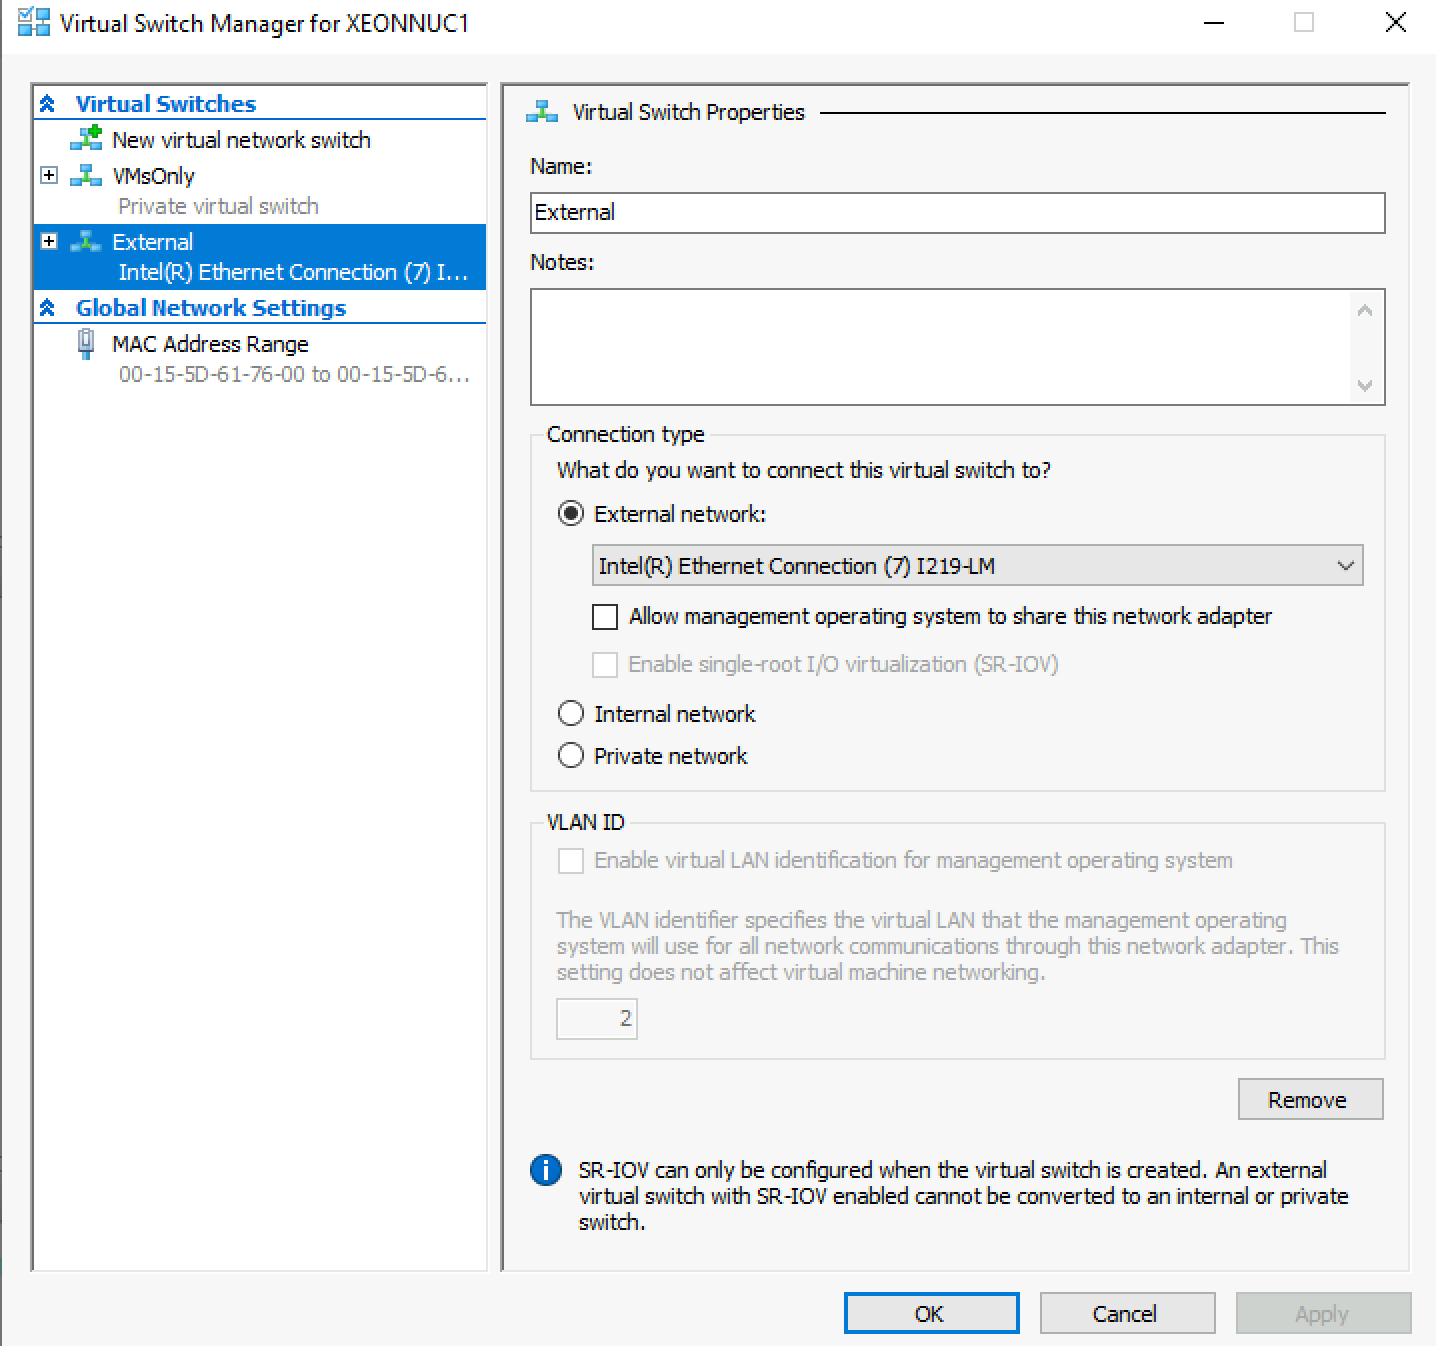Click the Apply button

click(x=1323, y=1313)
